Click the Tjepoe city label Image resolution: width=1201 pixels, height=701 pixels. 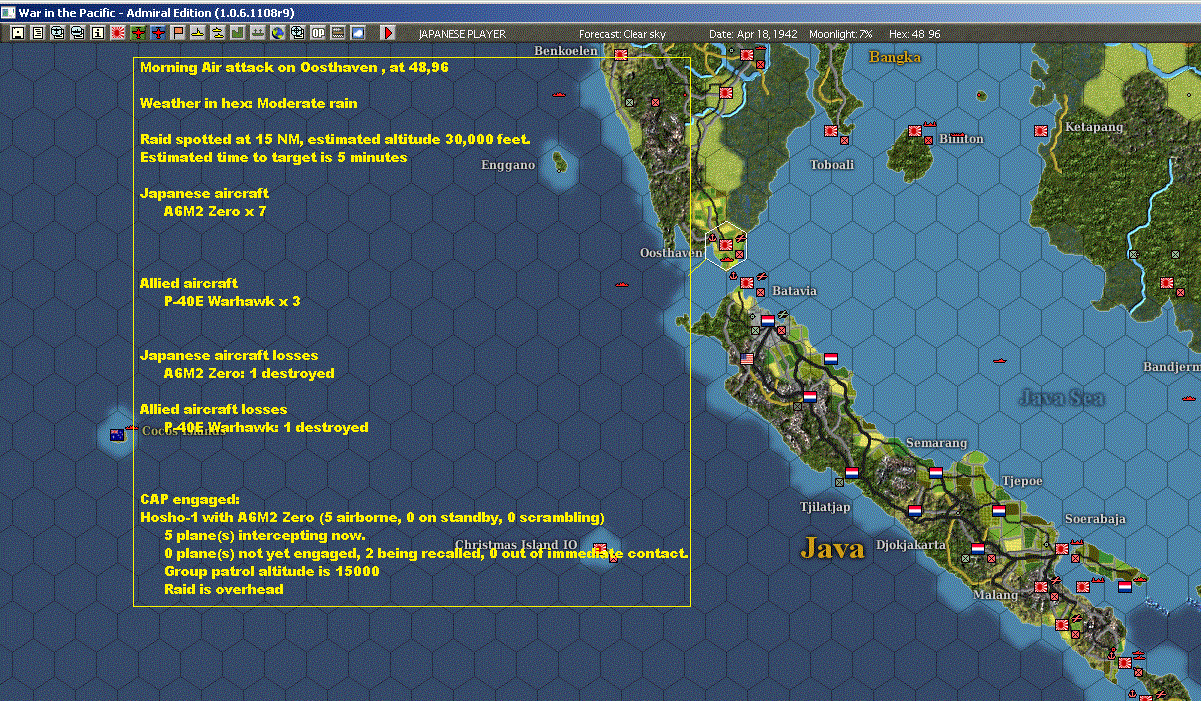(1022, 481)
